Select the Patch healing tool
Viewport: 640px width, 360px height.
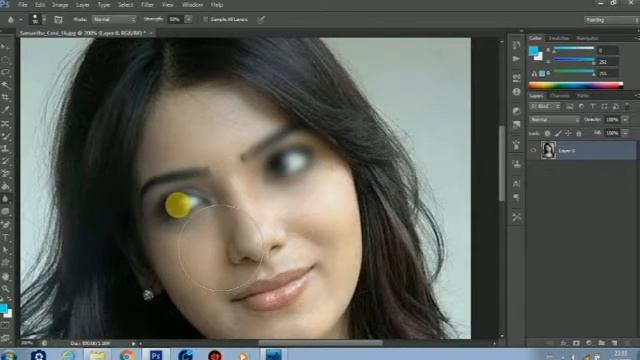(x=5, y=123)
